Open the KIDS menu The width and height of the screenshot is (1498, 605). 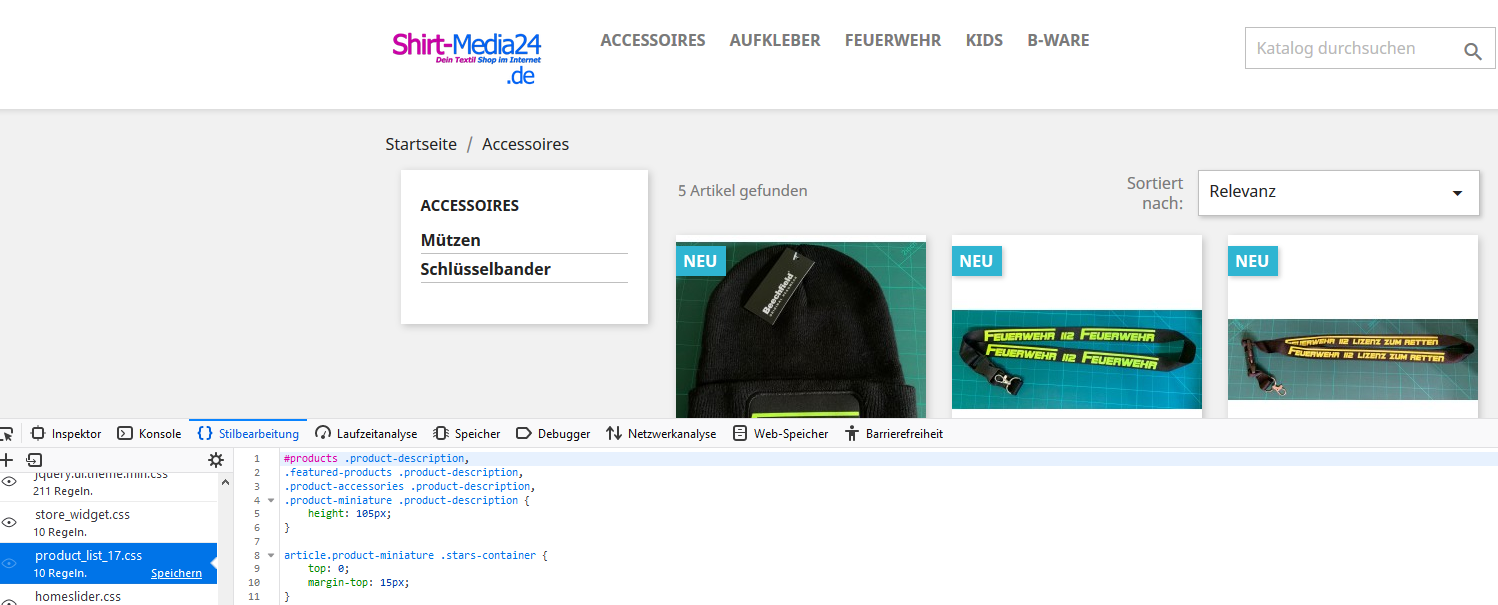click(x=984, y=41)
